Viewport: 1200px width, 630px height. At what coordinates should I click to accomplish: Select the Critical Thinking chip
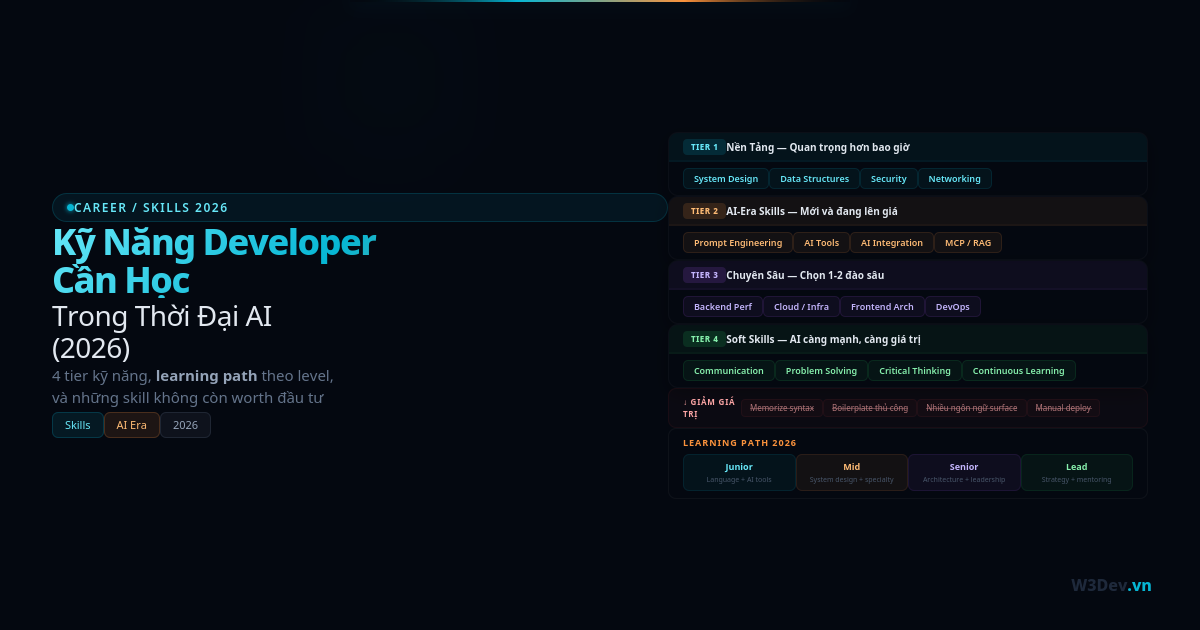(914, 371)
